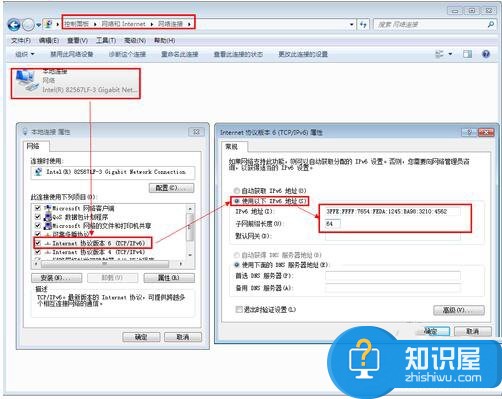This screenshot has width=502, height=399.
Task: Click the address bar location icon
Action: (x=49, y=24)
